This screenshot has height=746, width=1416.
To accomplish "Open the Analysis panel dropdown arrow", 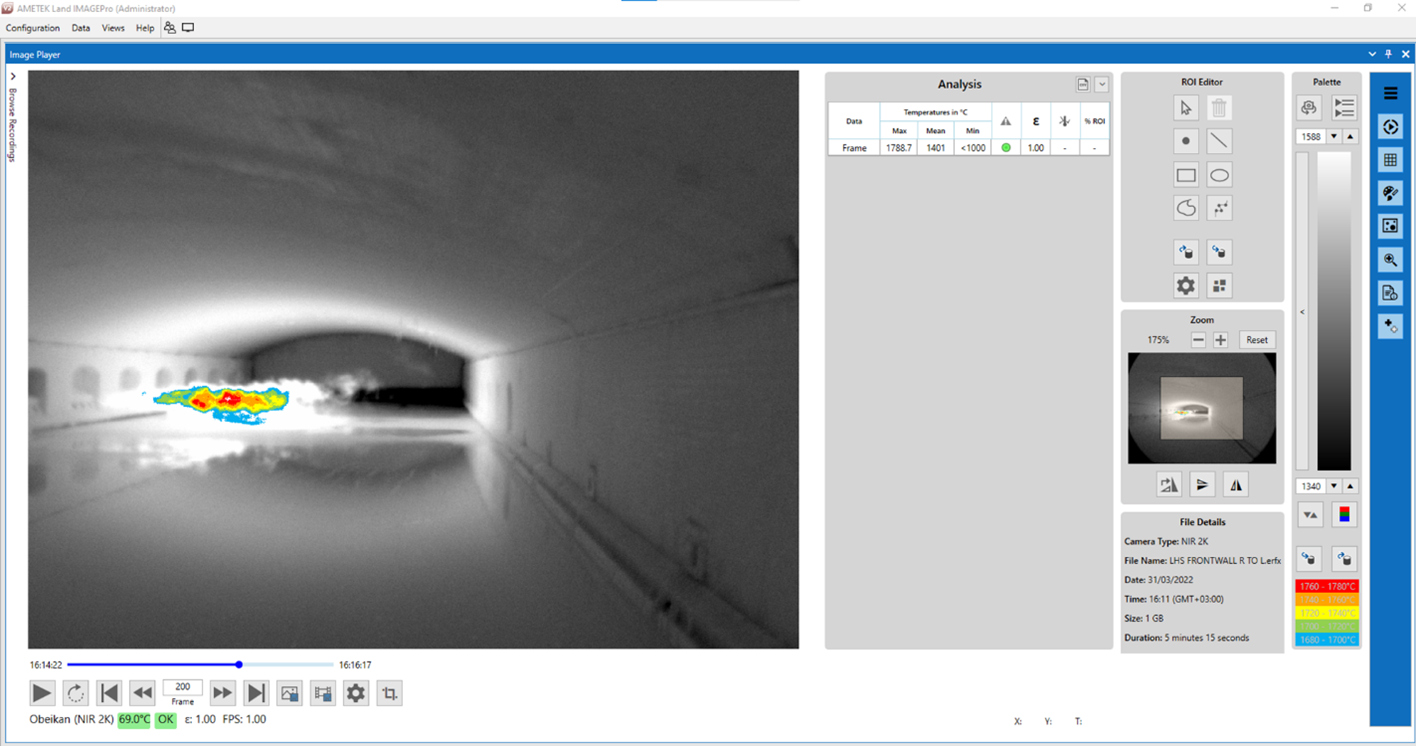I will click(1102, 85).
